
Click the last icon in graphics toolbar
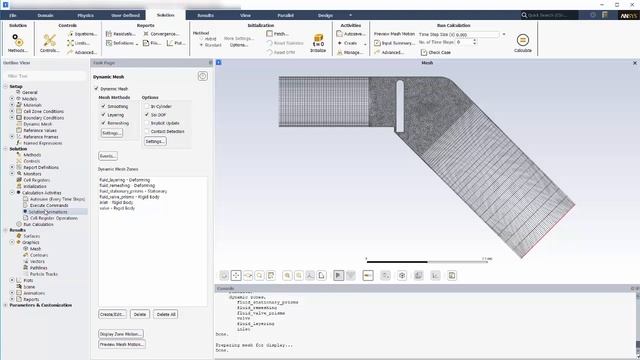click(x=452, y=276)
